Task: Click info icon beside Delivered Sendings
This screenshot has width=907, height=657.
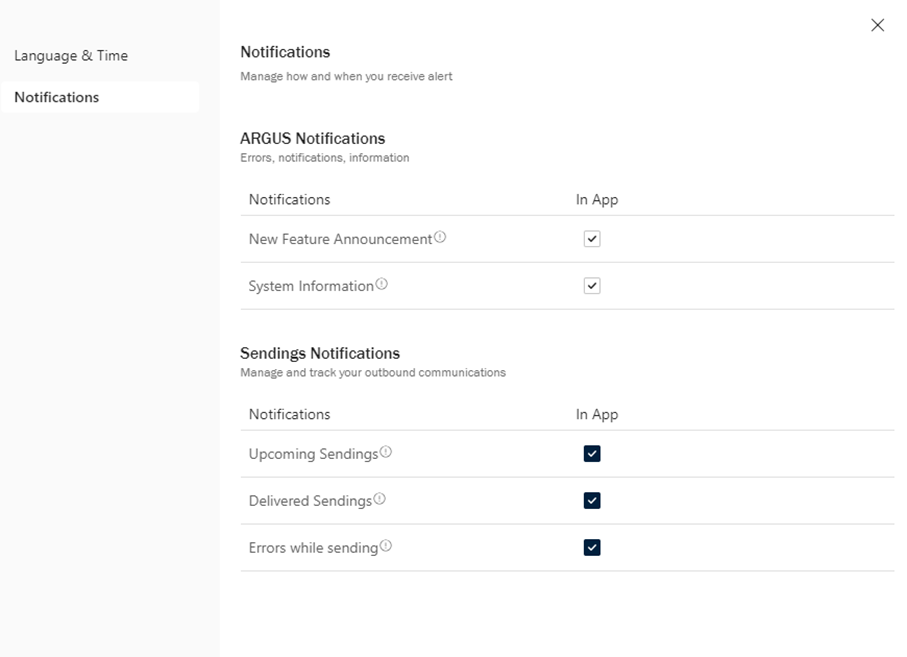Action: (380, 499)
